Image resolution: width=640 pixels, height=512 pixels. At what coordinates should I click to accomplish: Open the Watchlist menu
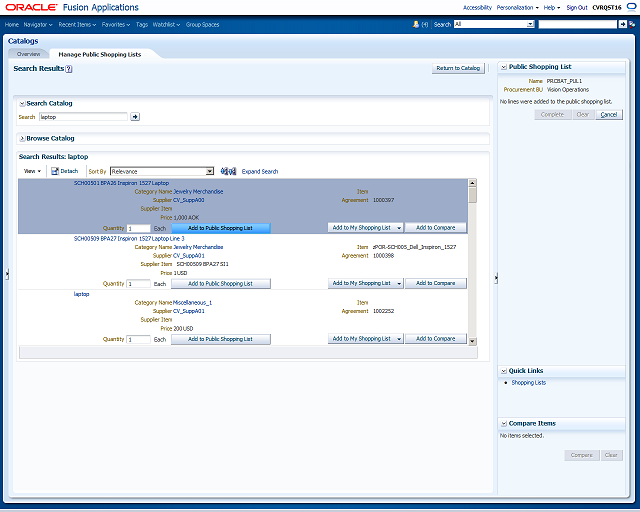(x=166, y=24)
